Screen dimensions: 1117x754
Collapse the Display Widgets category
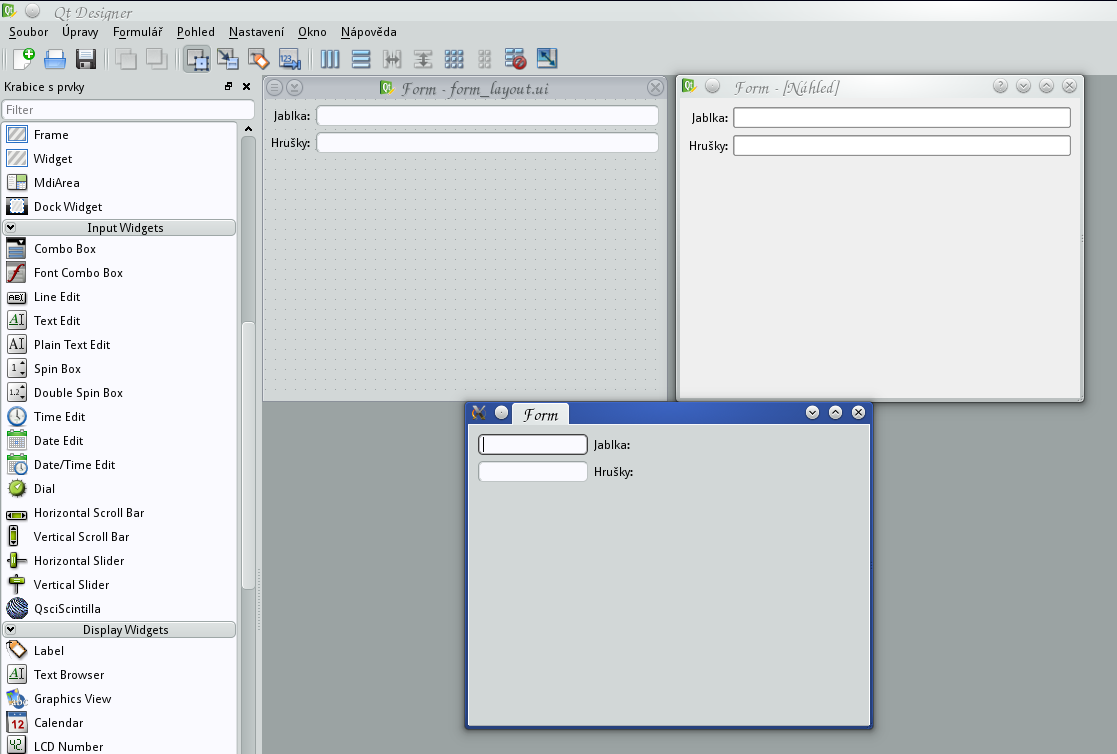[11, 629]
